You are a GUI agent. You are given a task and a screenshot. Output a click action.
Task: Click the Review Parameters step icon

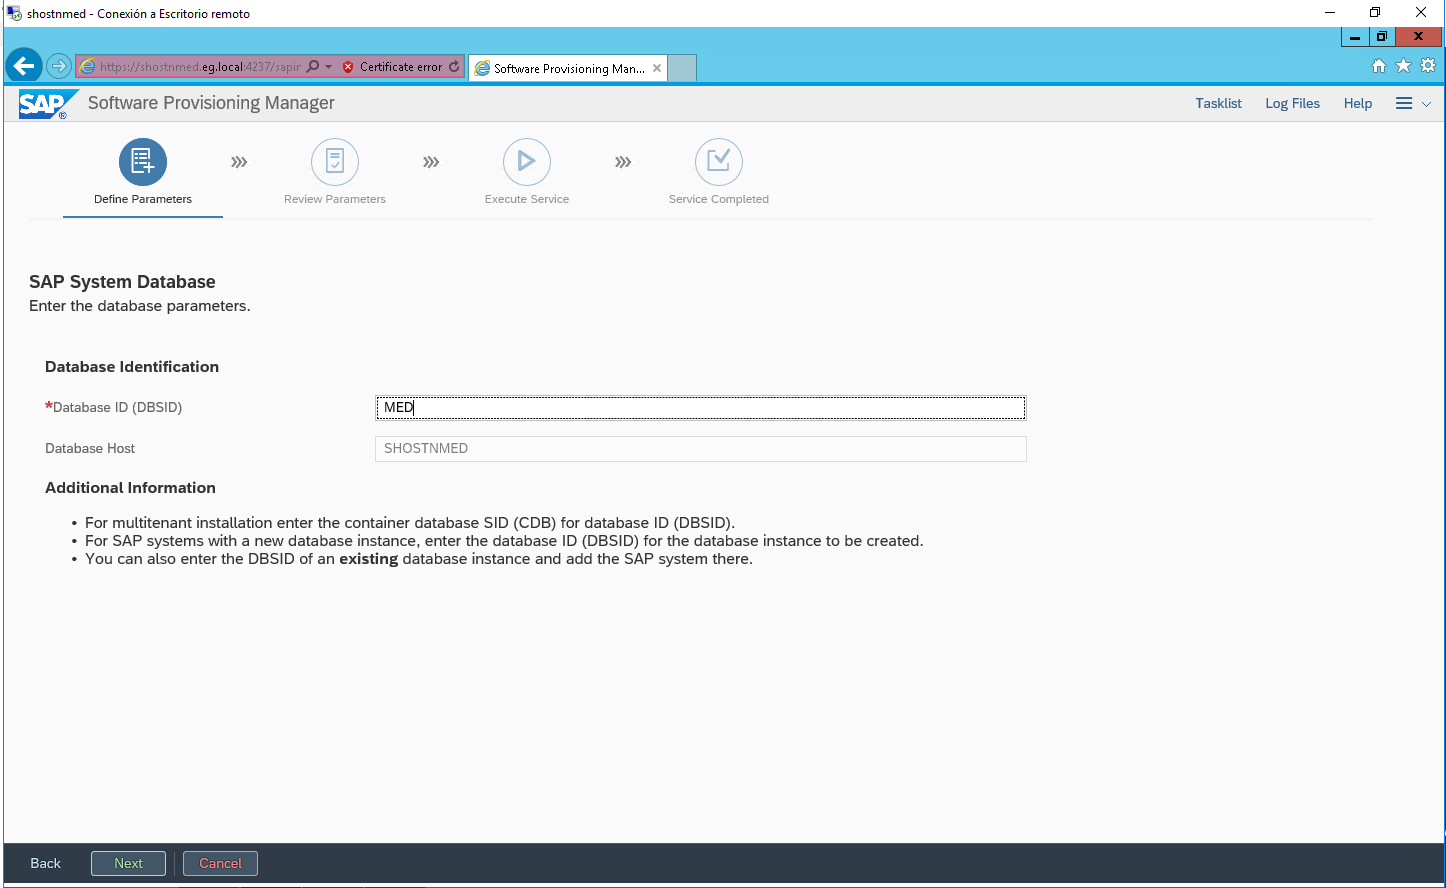tap(335, 162)
